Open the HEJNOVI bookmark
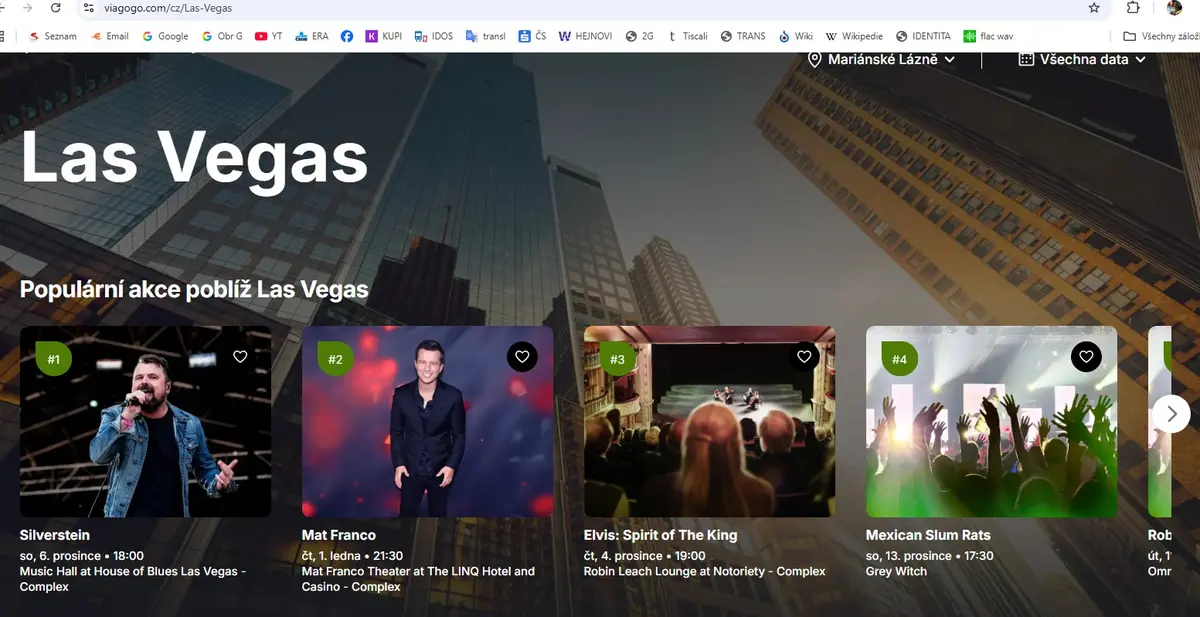The height and width of the screenshot is (617, 1200). tap(586, 36)
